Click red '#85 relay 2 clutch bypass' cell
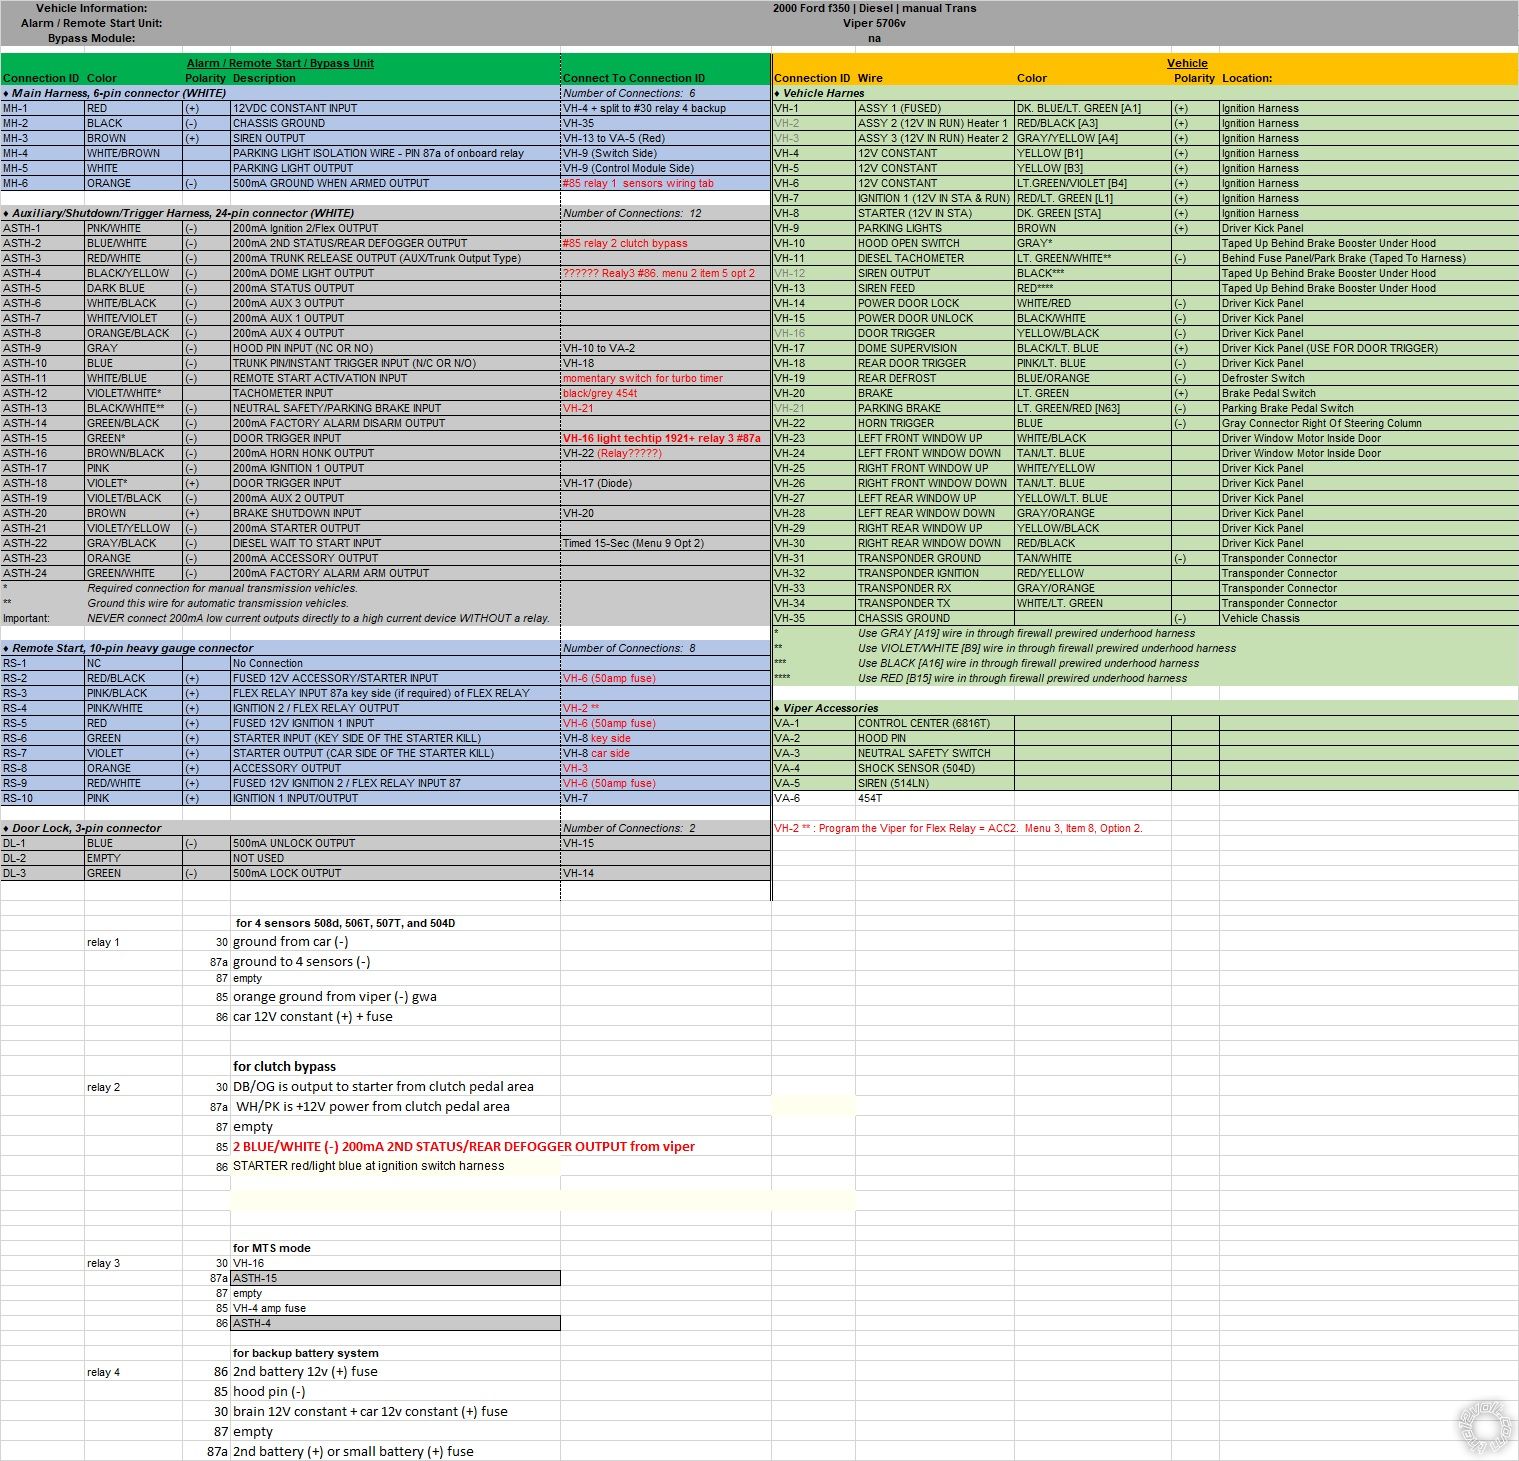The width and height of the screenshot is (1519, 1461). click(x=665, y=243)
